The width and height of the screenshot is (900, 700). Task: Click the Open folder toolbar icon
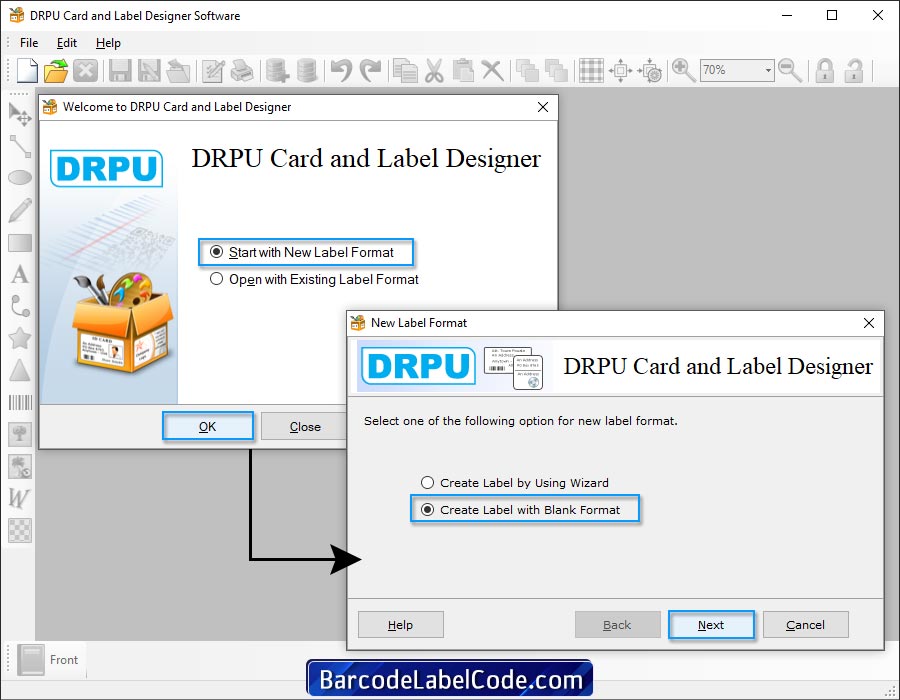(56, 71)
